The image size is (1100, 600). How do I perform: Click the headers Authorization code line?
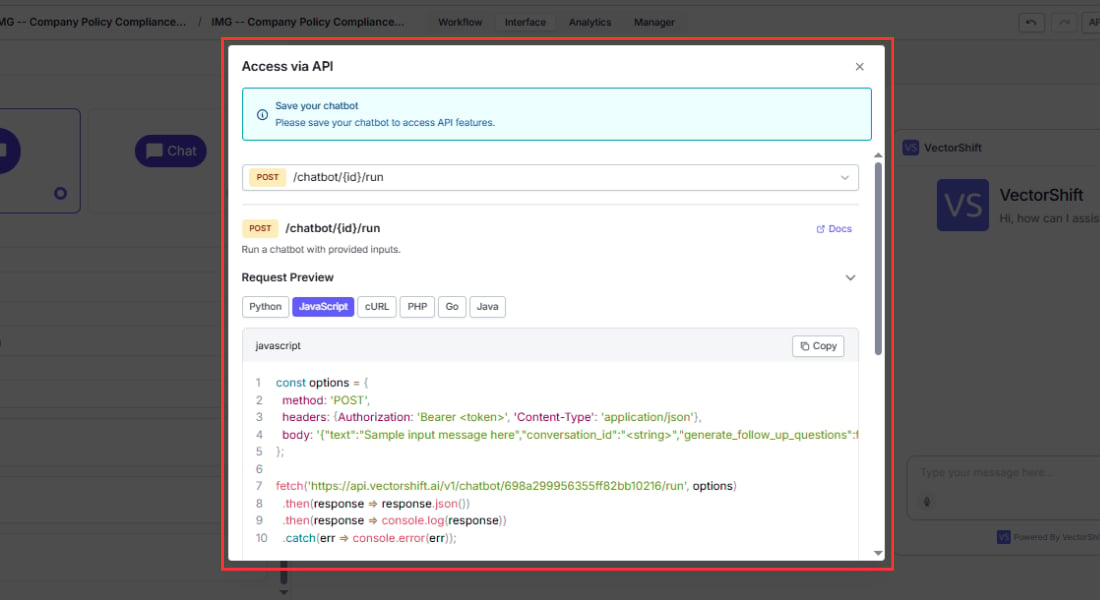click(x=491, y=418)
